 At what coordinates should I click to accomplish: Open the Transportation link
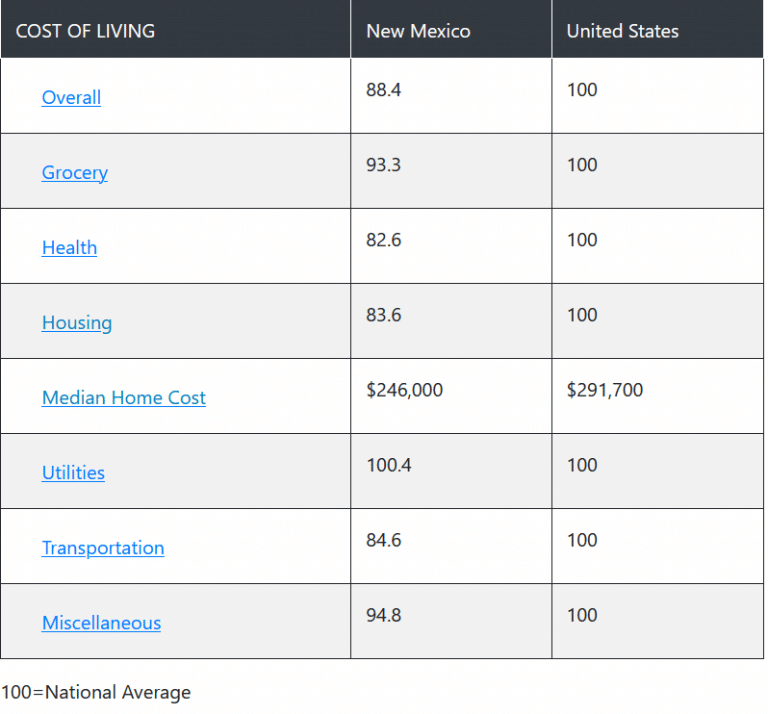102,547
